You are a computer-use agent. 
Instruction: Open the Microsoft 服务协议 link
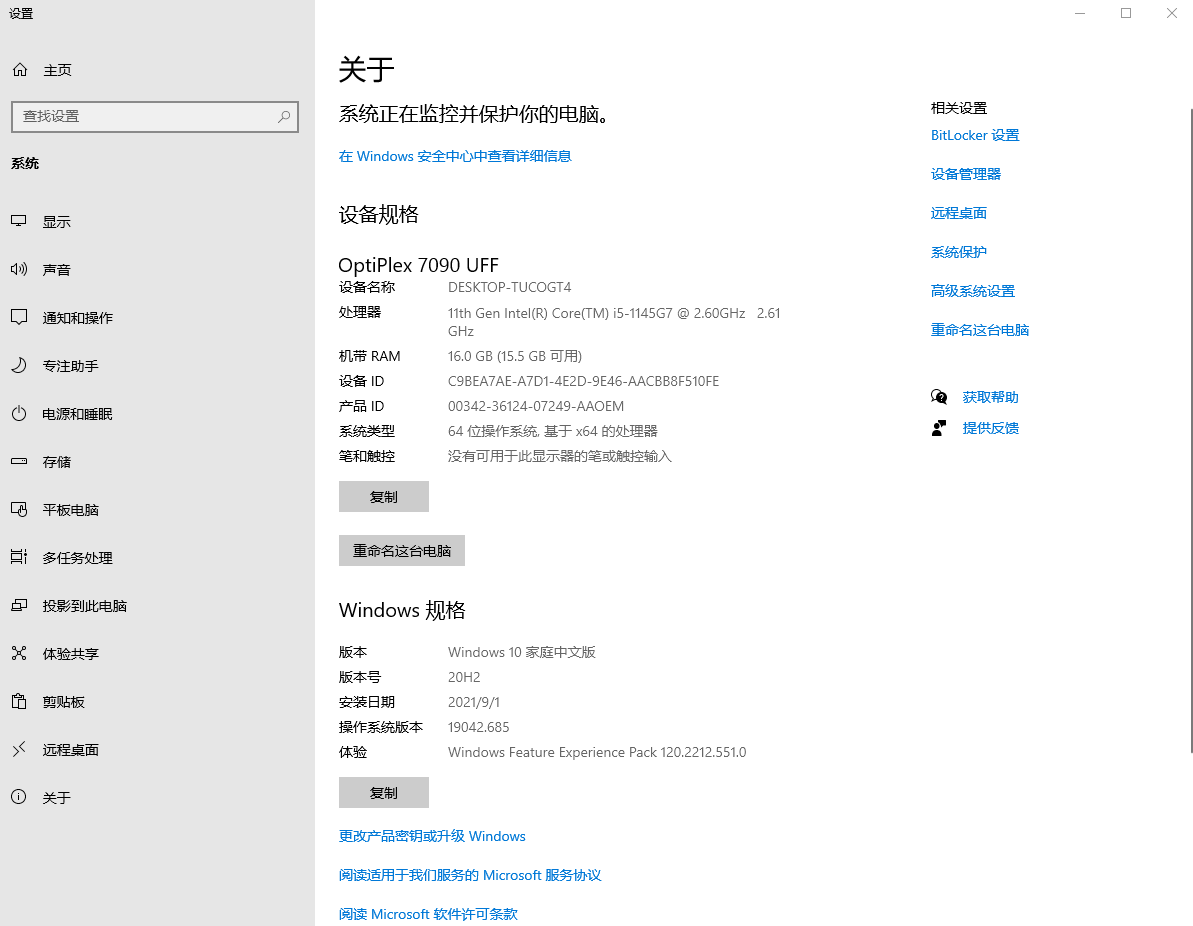click(x=470, y=874)
